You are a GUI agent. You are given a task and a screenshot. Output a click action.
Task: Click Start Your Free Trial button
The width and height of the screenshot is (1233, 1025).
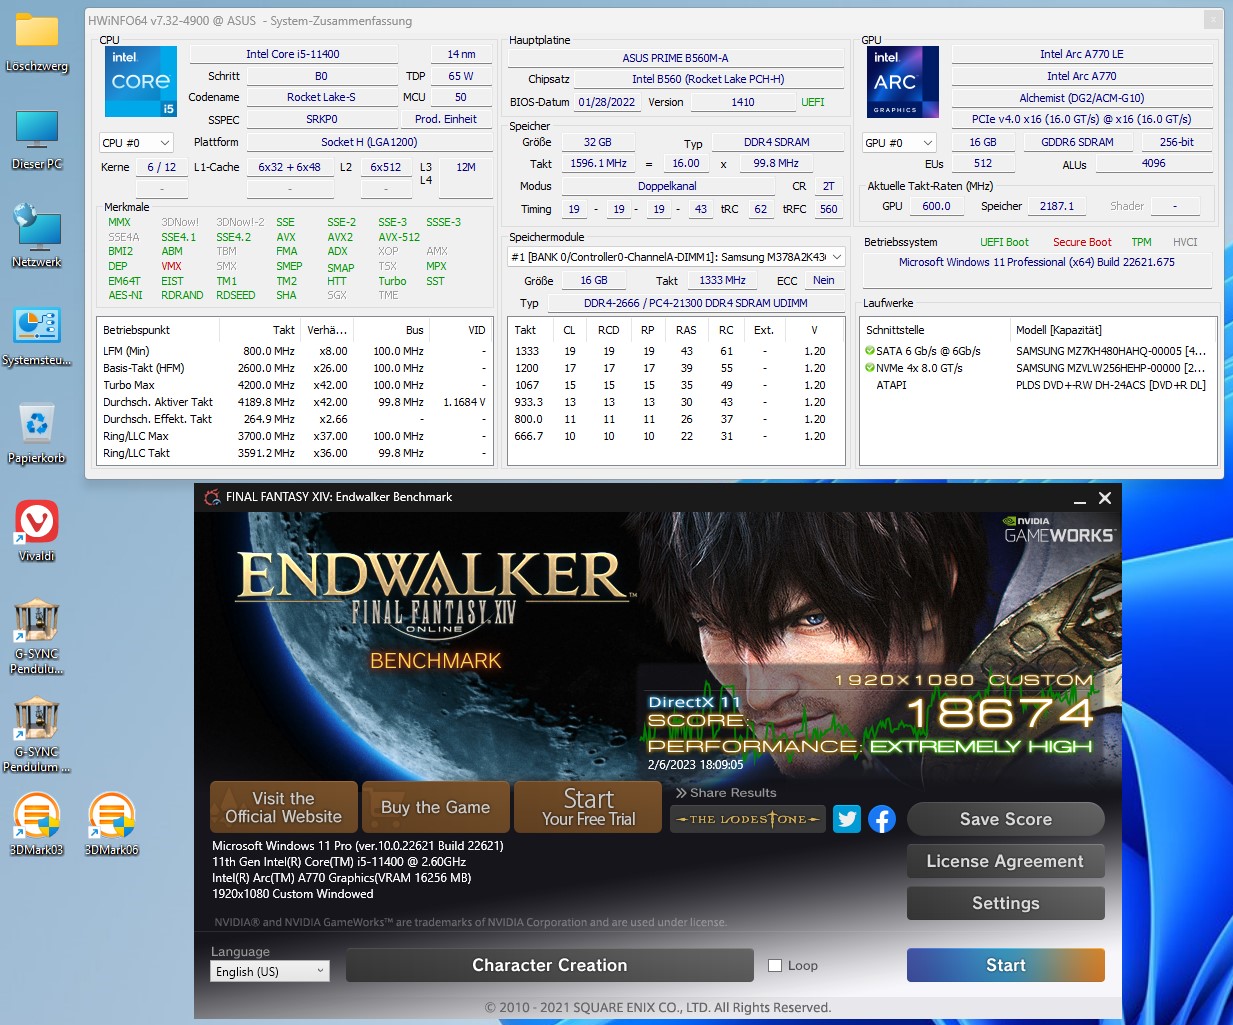[588, 807]
